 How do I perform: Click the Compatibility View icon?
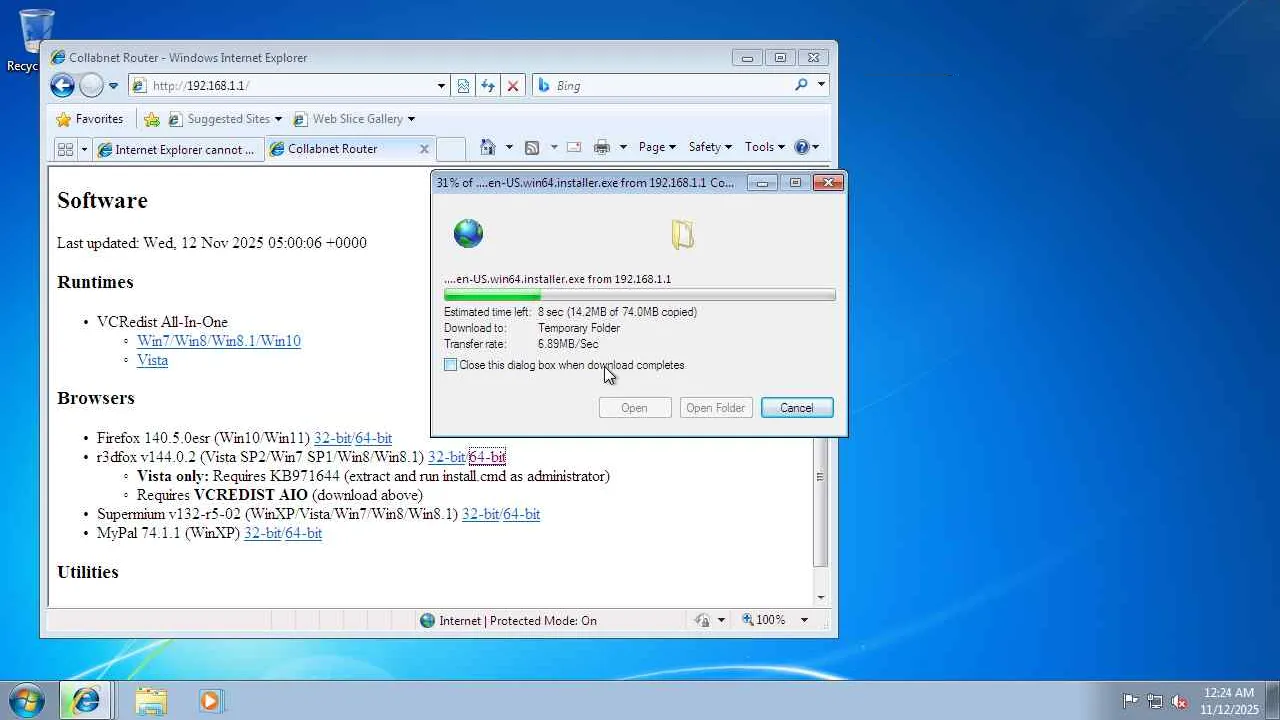click(463, 86)
